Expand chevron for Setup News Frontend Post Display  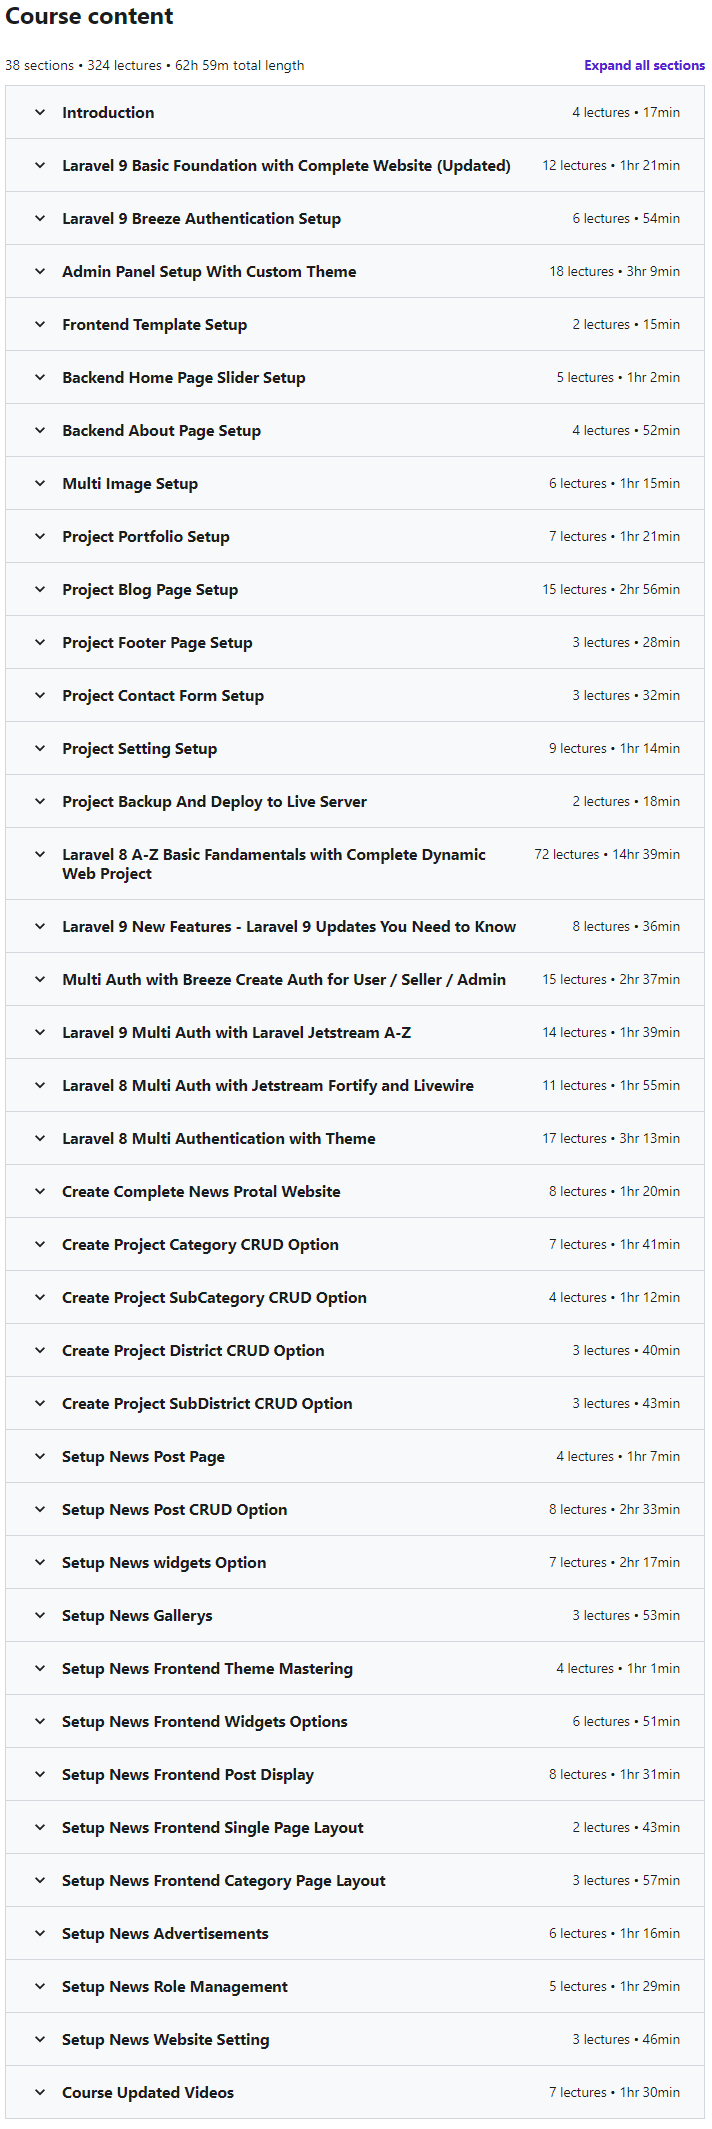40,1774
